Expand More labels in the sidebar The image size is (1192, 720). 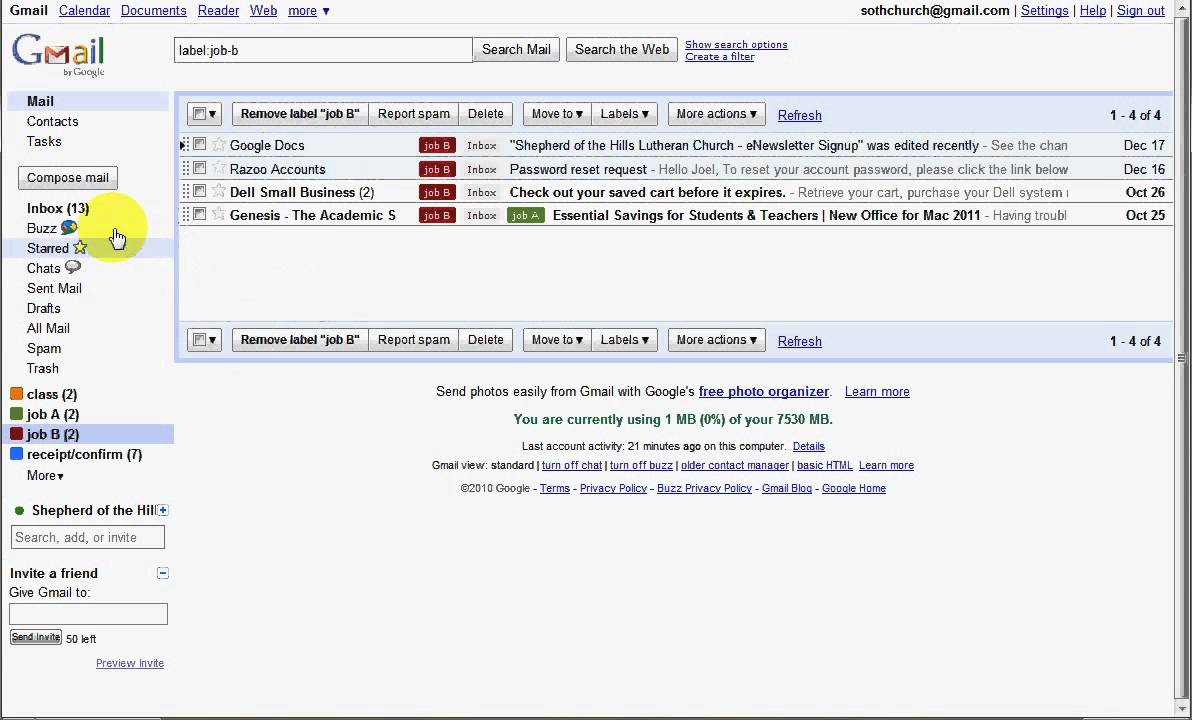point(45,475)
